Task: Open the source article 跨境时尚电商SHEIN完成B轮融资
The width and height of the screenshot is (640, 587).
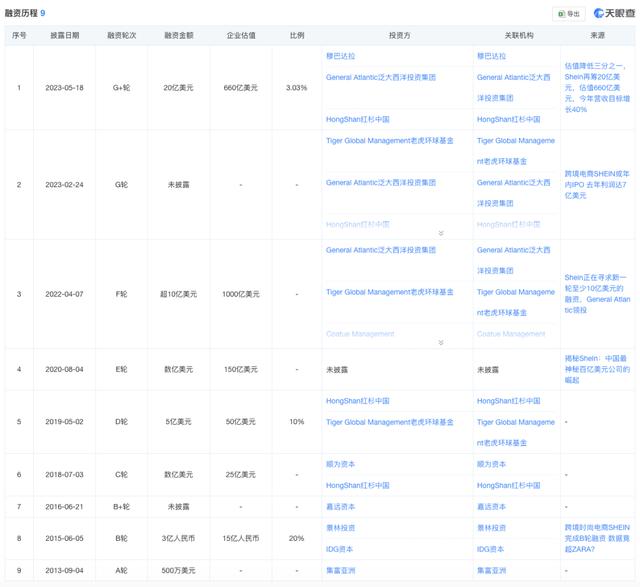Action: 597,538
